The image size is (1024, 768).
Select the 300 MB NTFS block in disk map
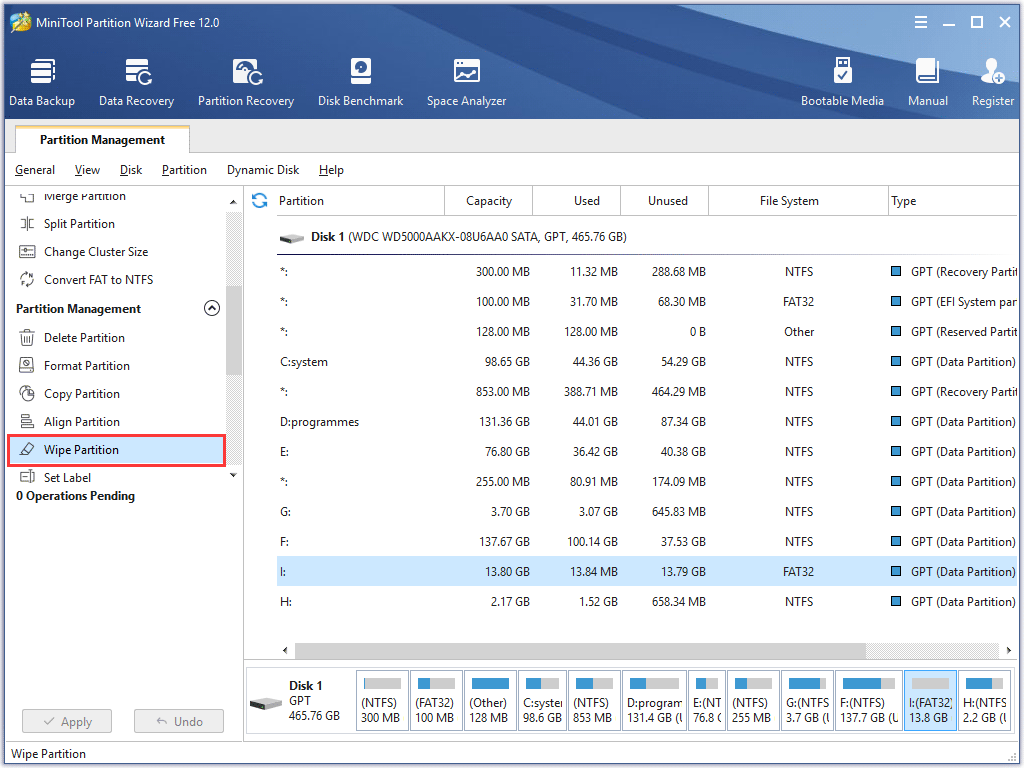click(x=382, y=701)
